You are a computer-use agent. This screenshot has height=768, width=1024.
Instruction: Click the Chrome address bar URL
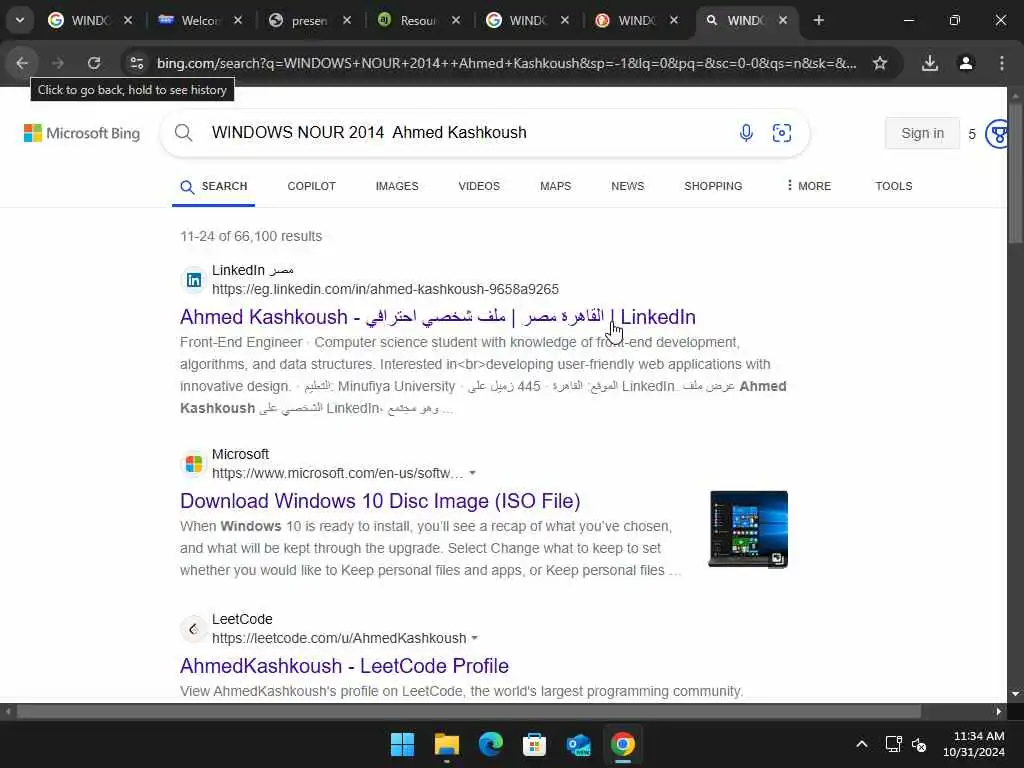506,63
